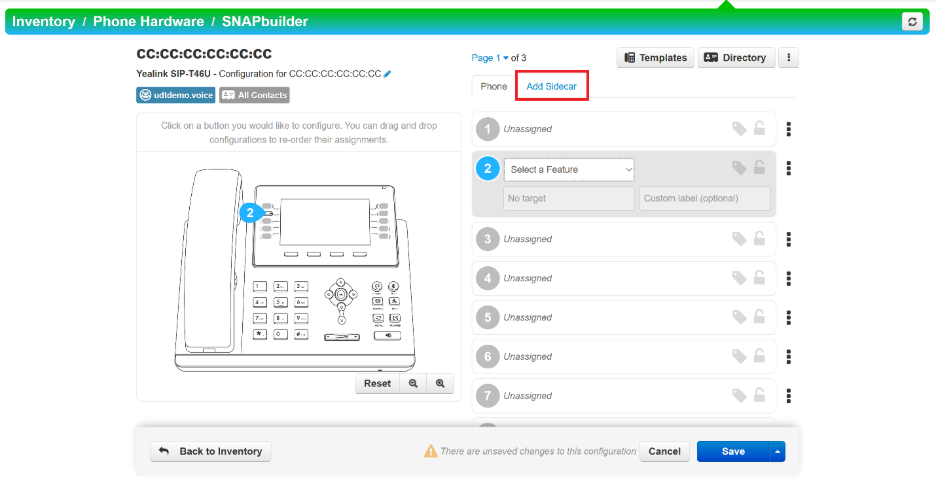Toggle lock icon on row 3
This screenshot has width=936, height=483.
point(759,239)
